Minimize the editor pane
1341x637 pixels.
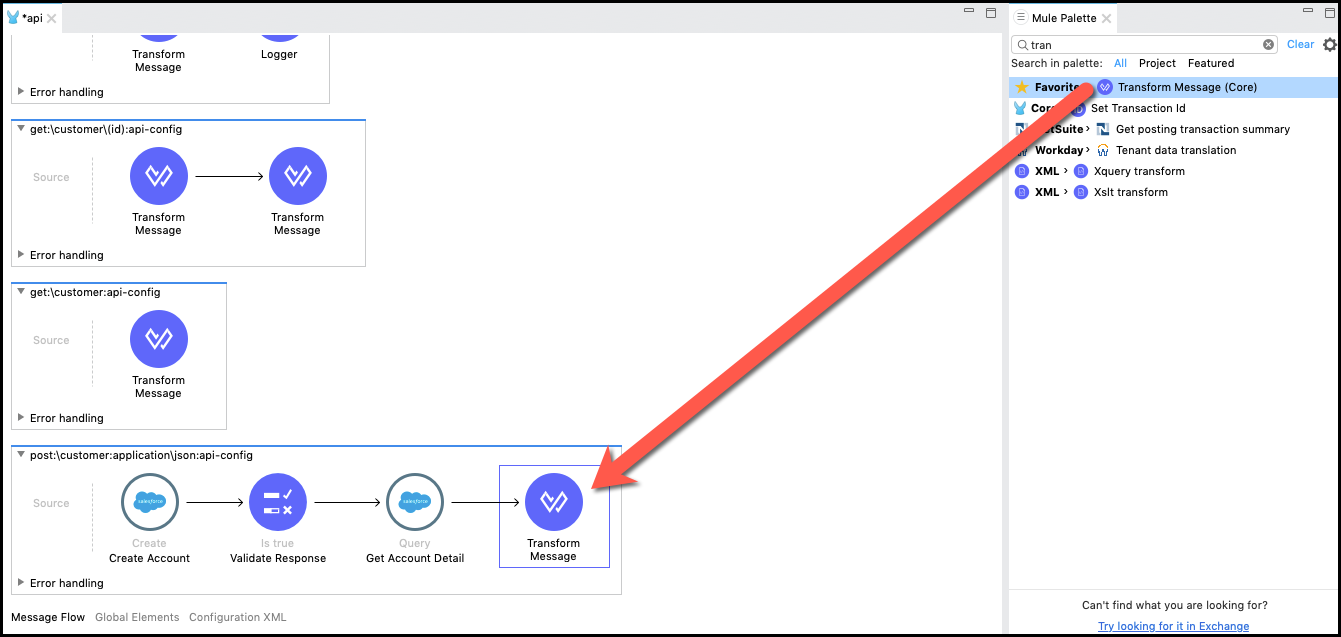pos(969,12)
